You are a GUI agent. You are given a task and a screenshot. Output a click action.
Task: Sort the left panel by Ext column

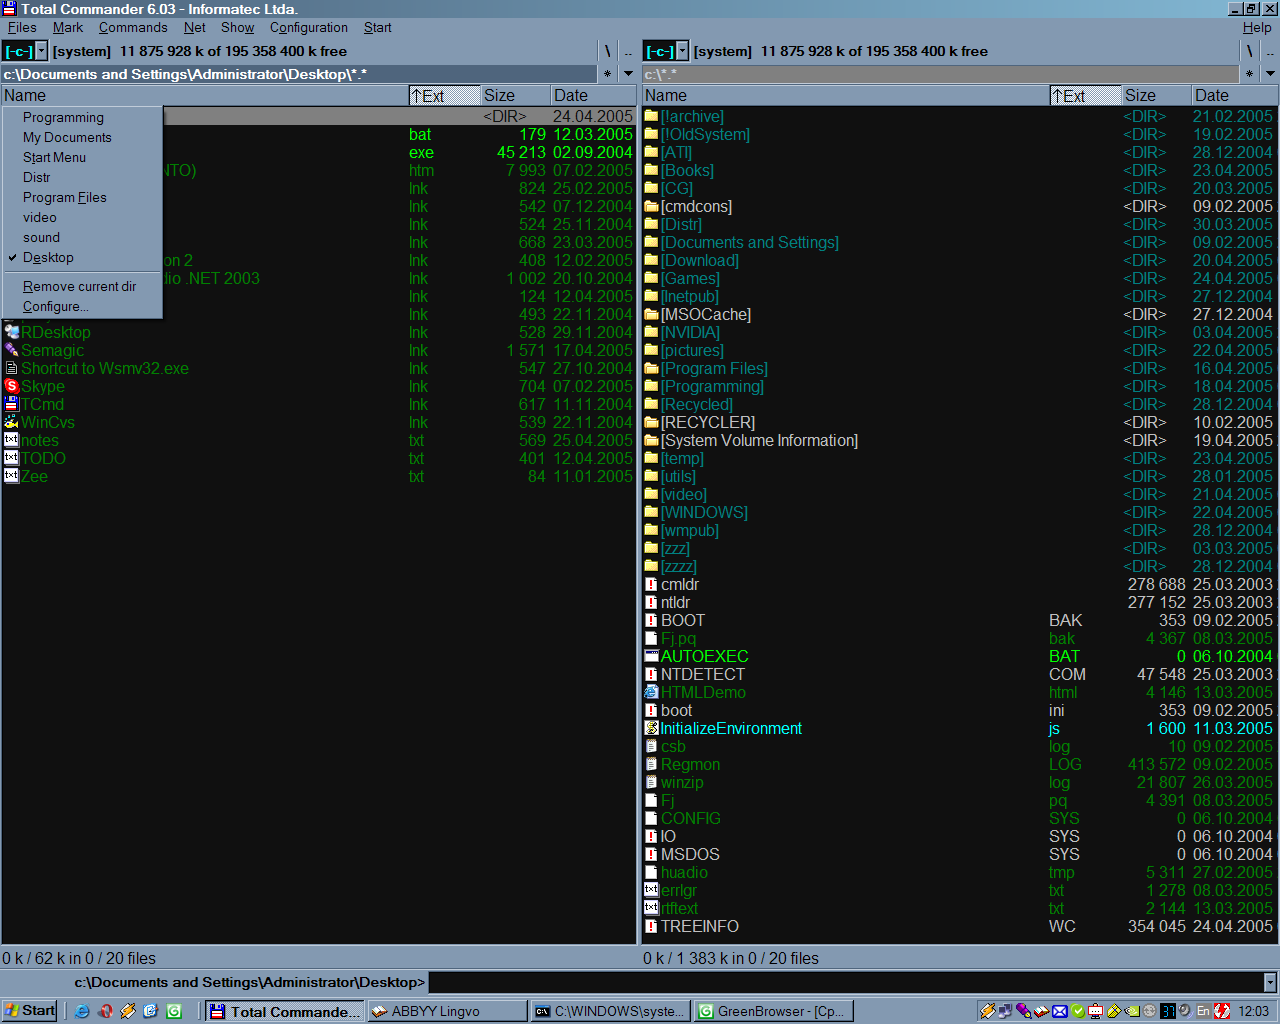point(445,96)
